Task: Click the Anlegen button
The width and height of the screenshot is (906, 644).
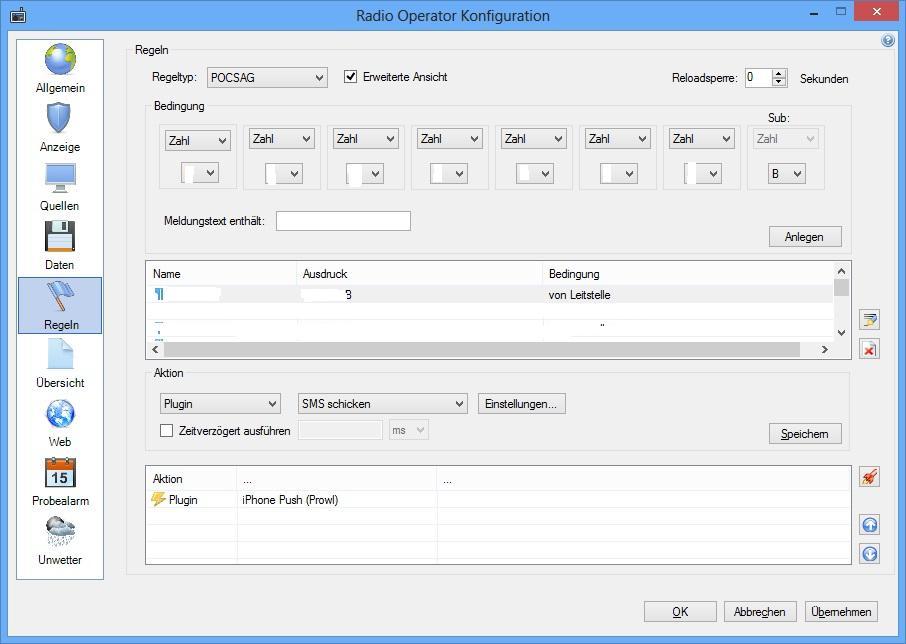Action: [x=804, y=237]
